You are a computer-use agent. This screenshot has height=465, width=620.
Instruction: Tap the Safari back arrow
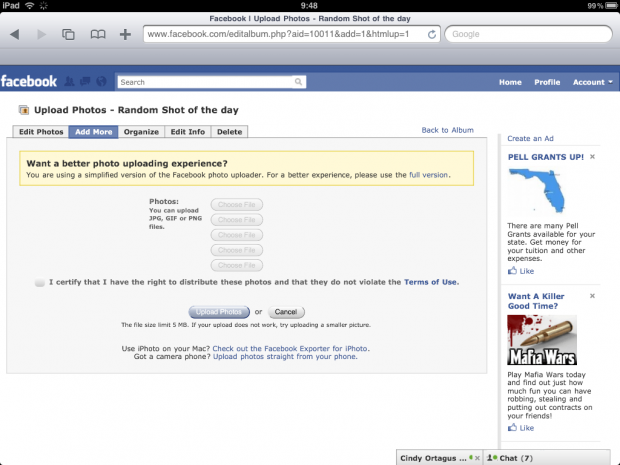(15, 34)
